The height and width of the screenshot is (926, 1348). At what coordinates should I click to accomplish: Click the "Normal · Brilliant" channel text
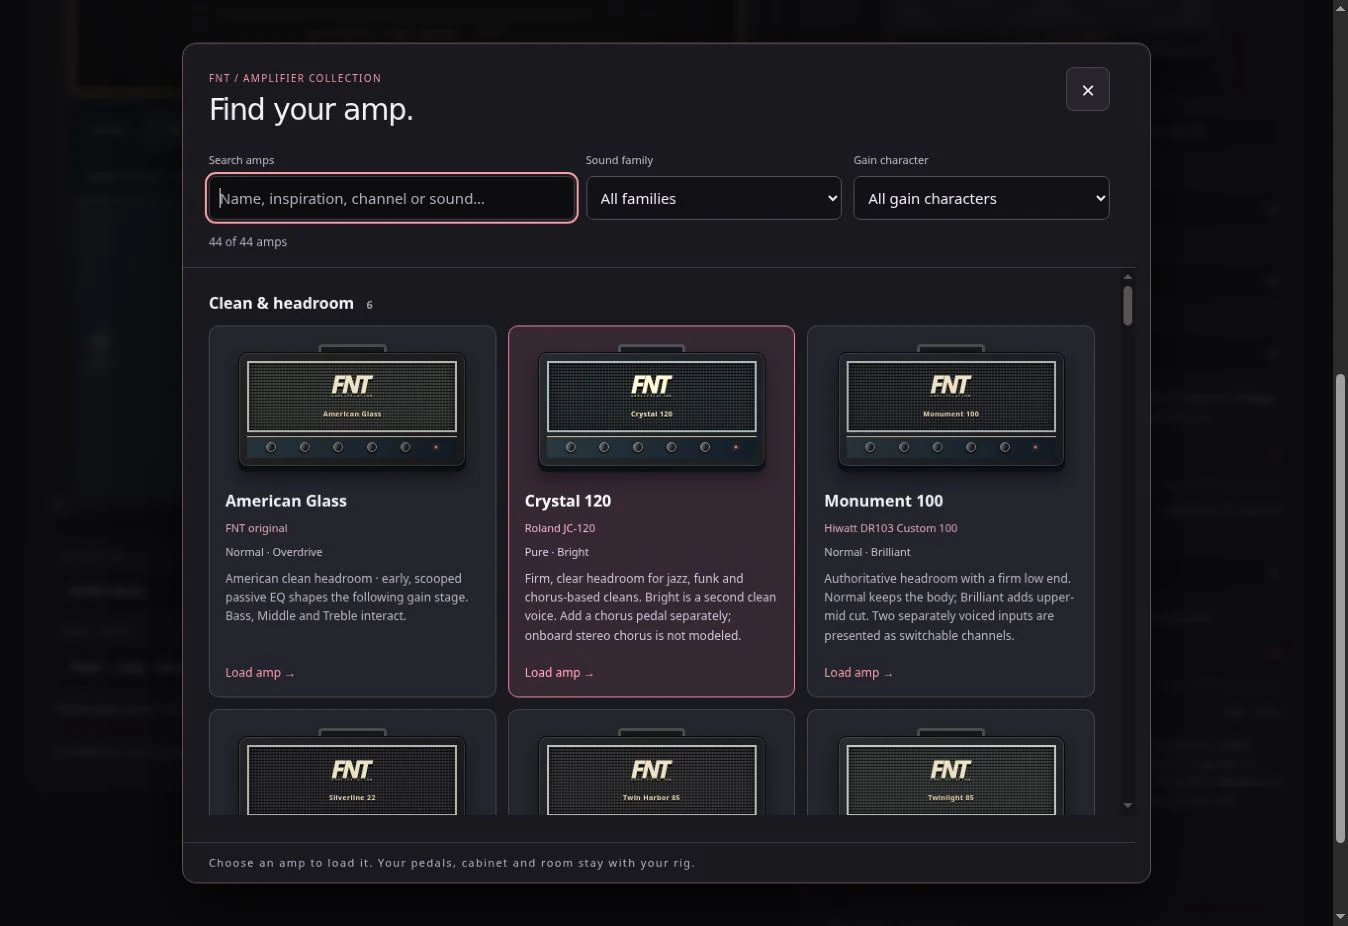click(x=867, y=552)
